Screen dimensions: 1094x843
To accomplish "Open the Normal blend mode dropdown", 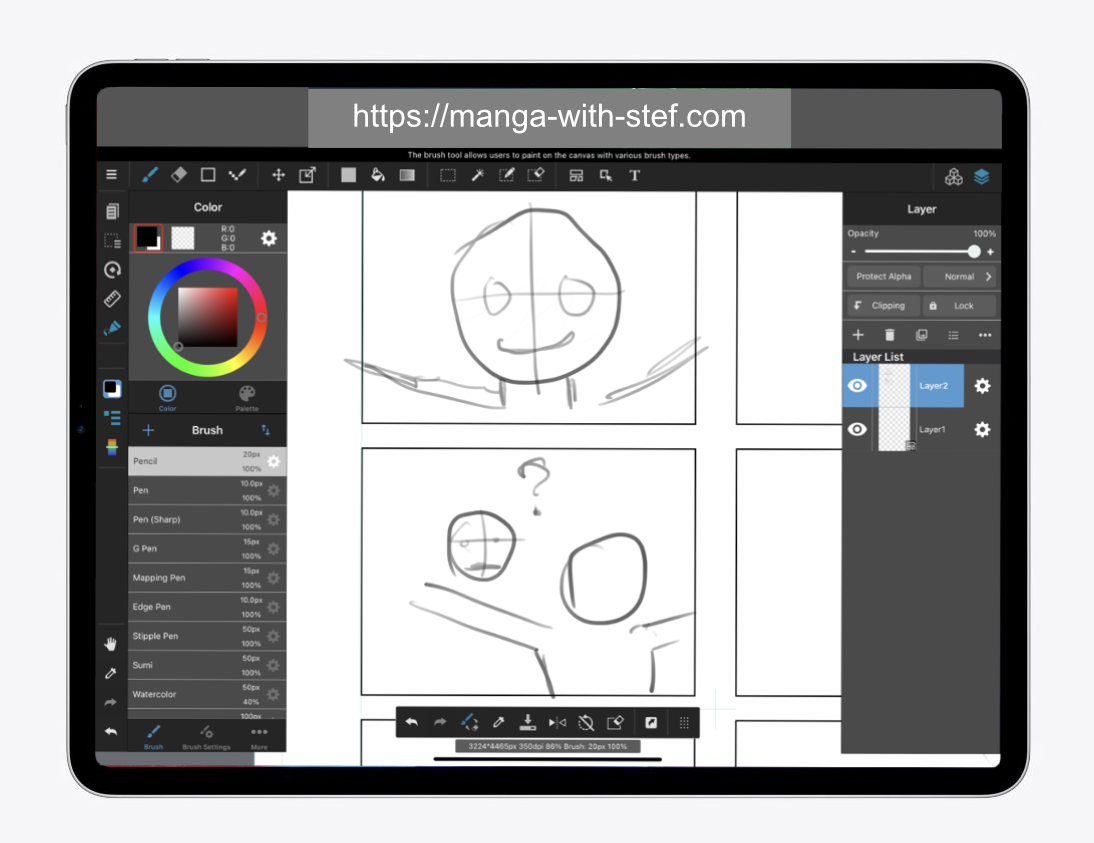I will (959, 276).
